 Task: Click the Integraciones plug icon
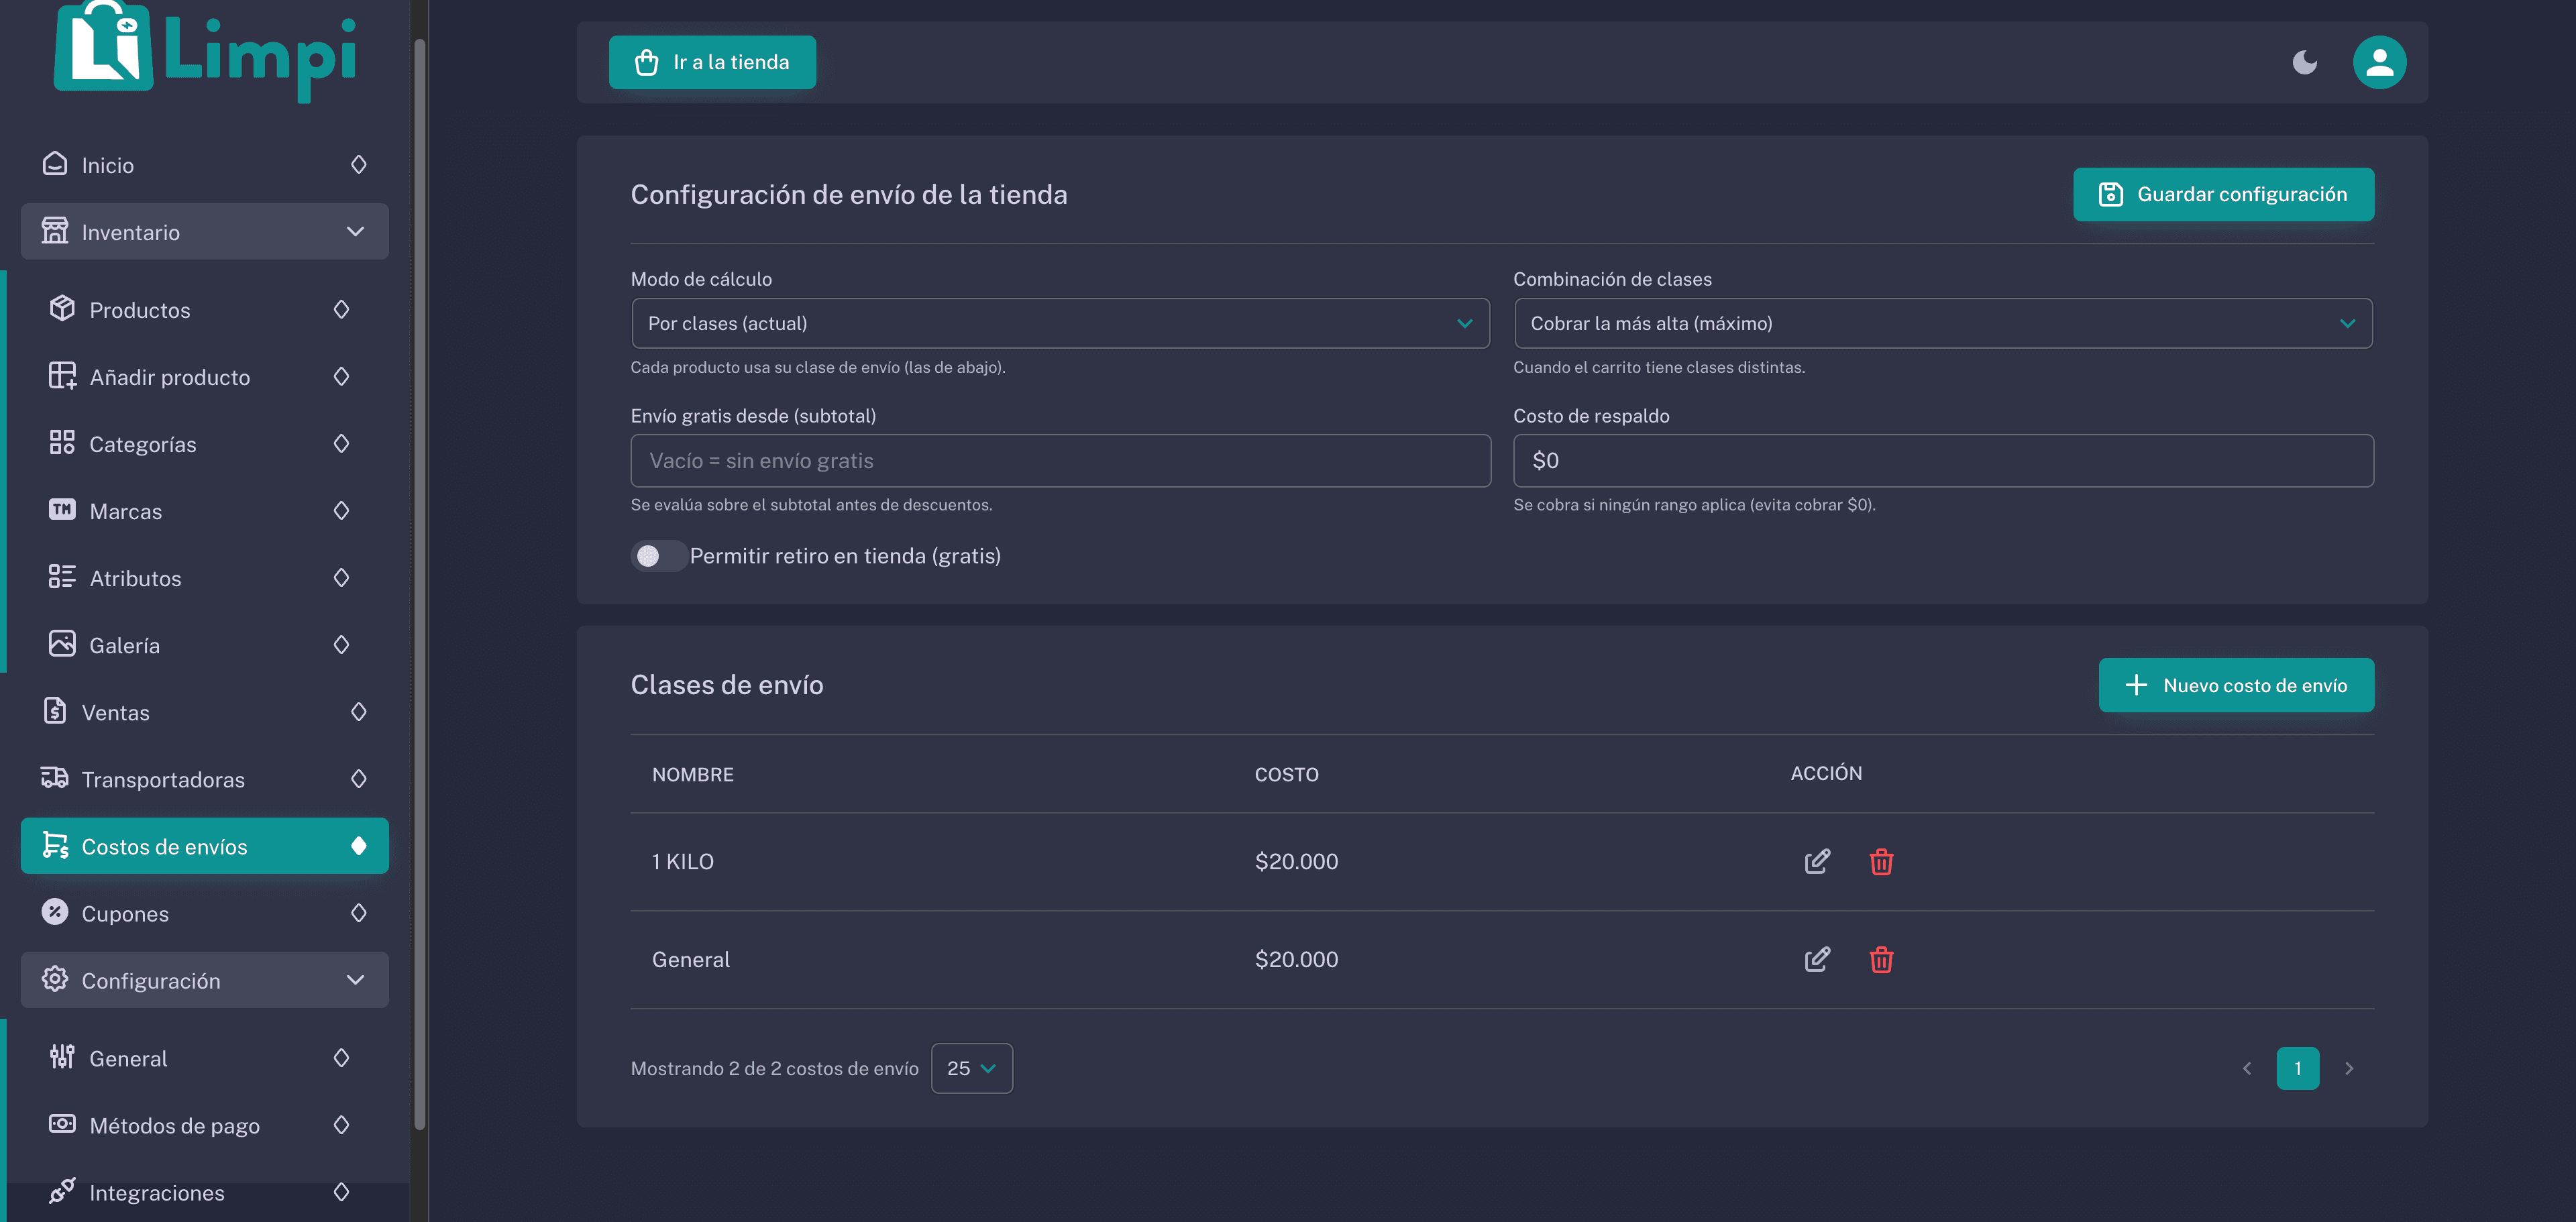[62, 1191]
